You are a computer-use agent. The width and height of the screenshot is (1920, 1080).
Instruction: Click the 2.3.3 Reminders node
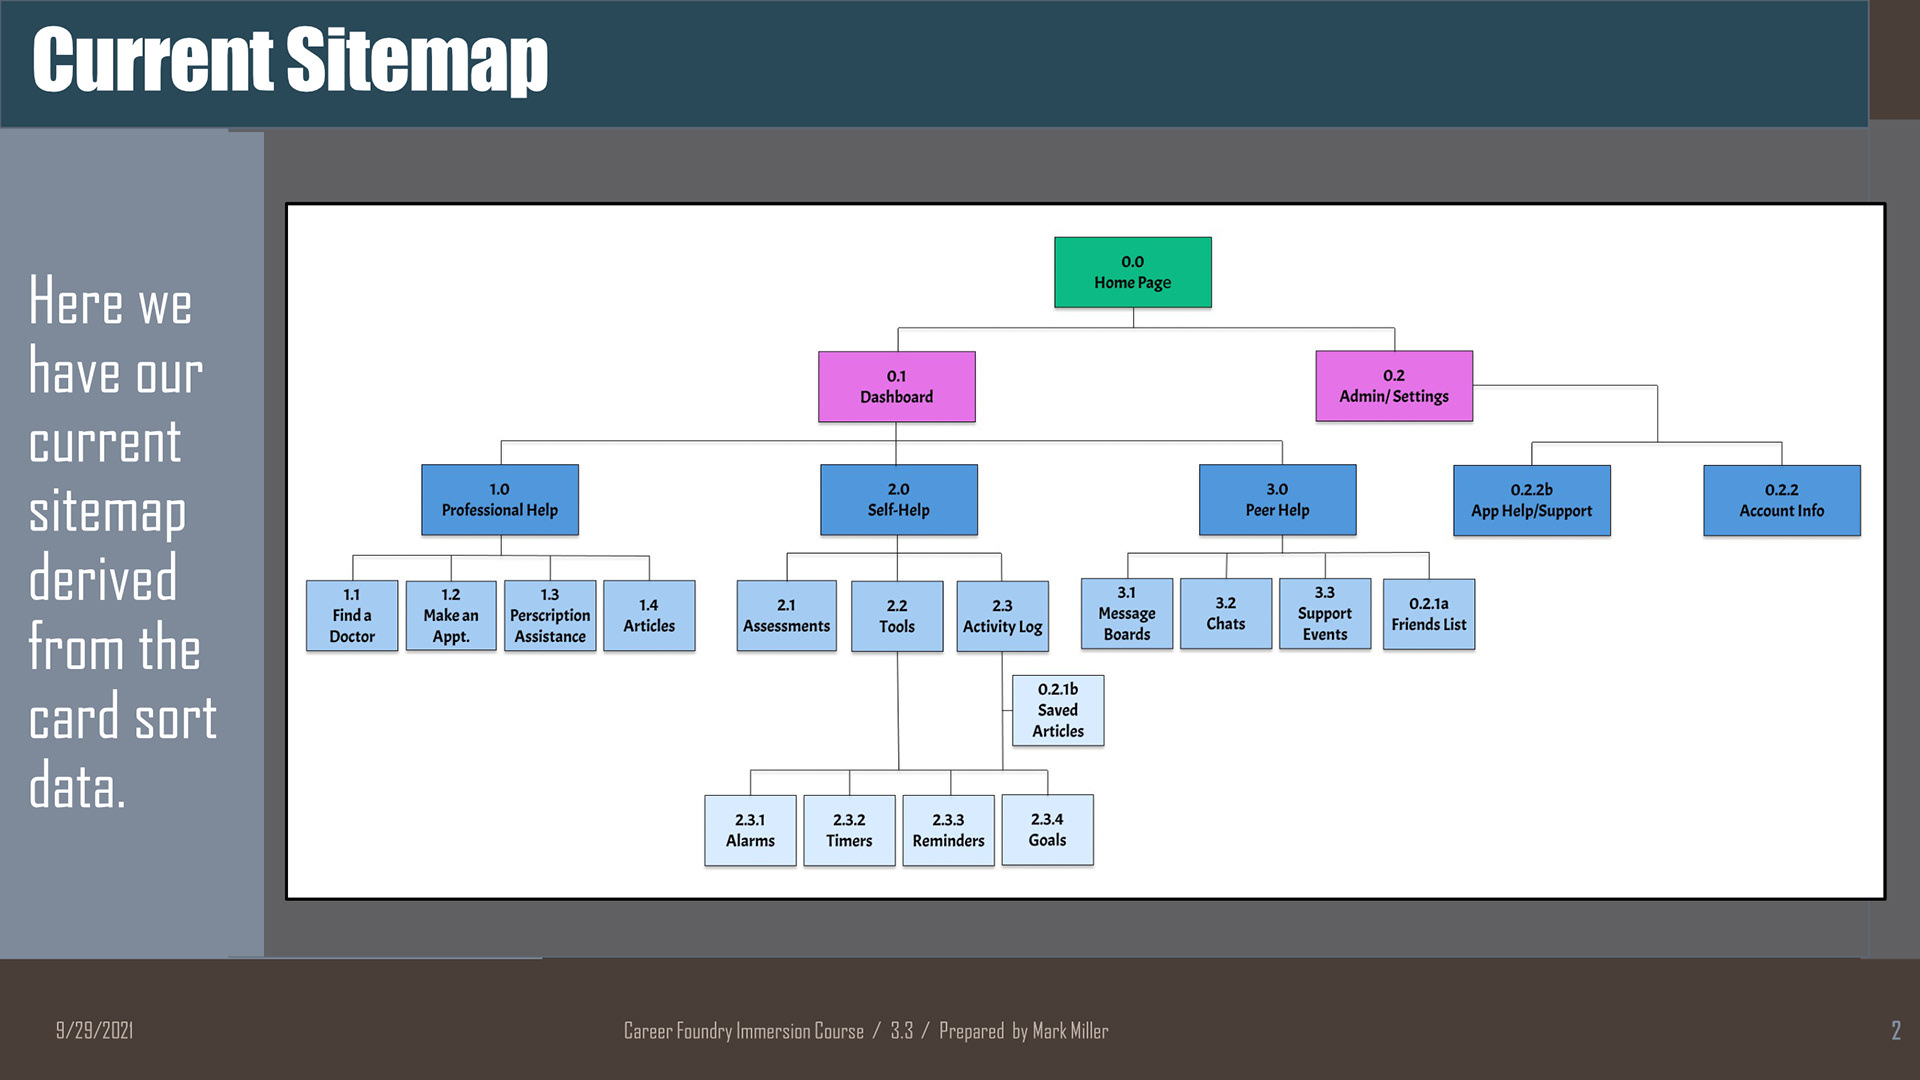coord(948,830)
